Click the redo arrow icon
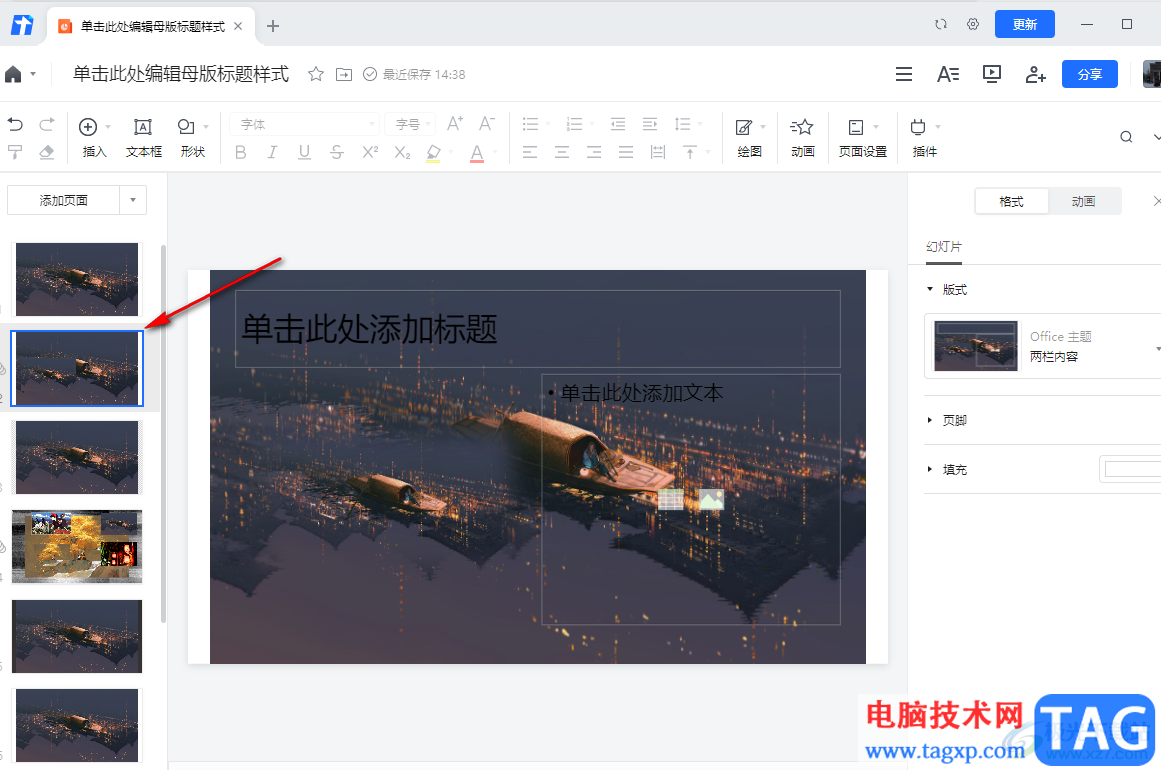The width and height of the screenshot is (1161, 770). point(47,124)
